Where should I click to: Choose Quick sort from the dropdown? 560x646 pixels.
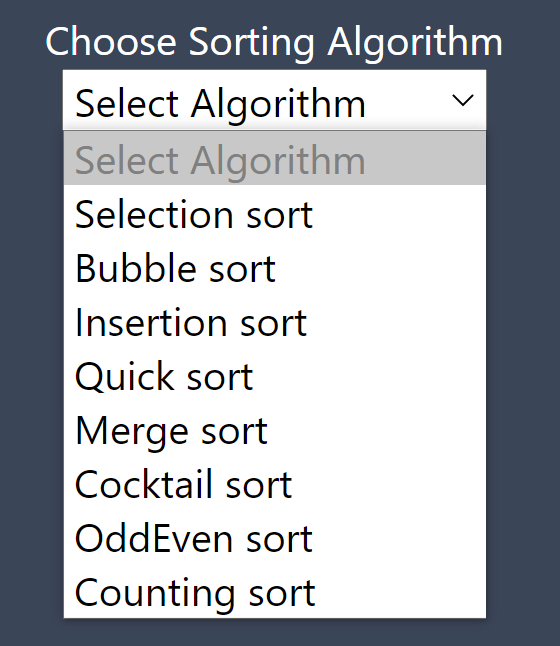(x=275, y=376)
